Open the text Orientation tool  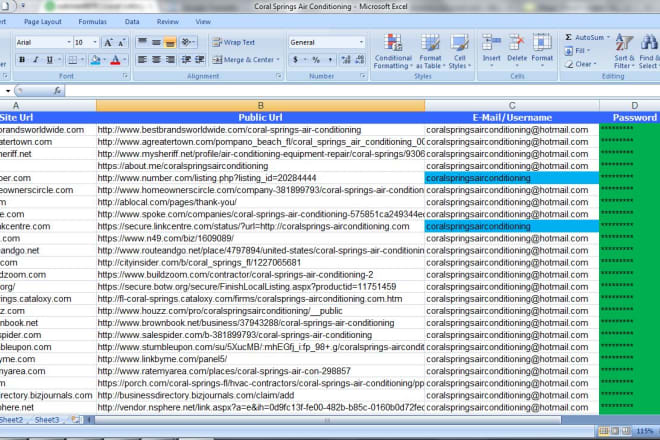tap(188, 42)
